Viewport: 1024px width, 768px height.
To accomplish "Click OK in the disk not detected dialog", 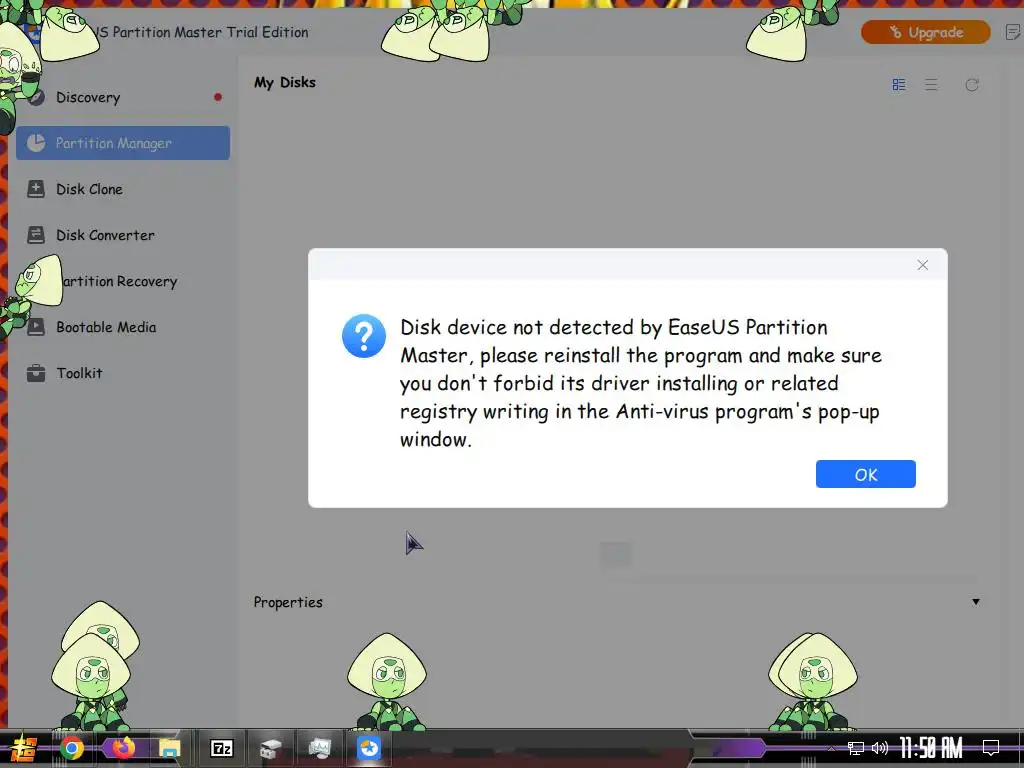I will click(865, 474).
